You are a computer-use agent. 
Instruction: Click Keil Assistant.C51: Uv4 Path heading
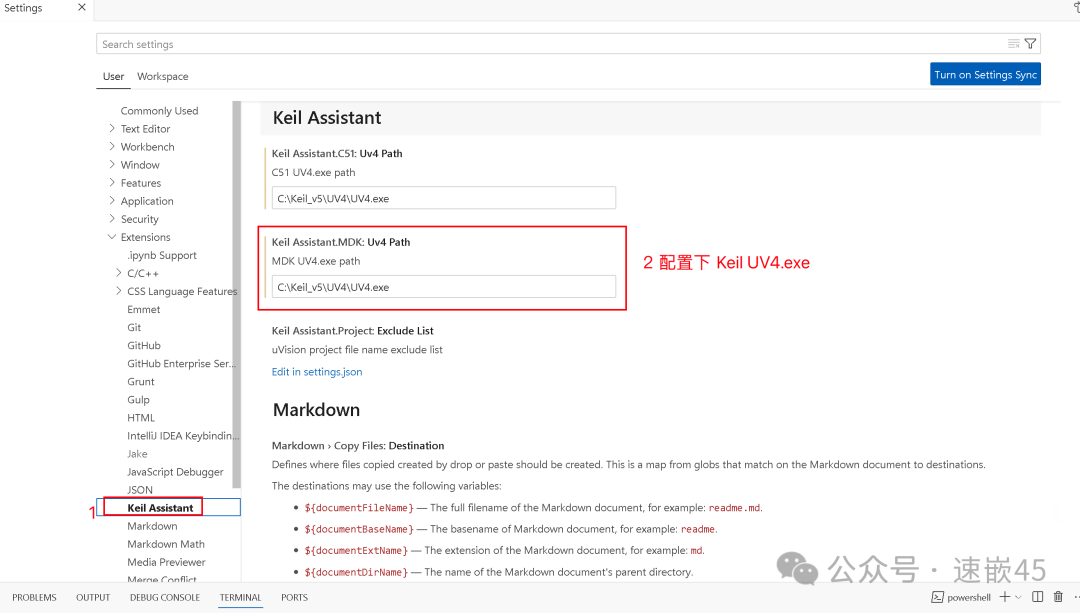337,154
